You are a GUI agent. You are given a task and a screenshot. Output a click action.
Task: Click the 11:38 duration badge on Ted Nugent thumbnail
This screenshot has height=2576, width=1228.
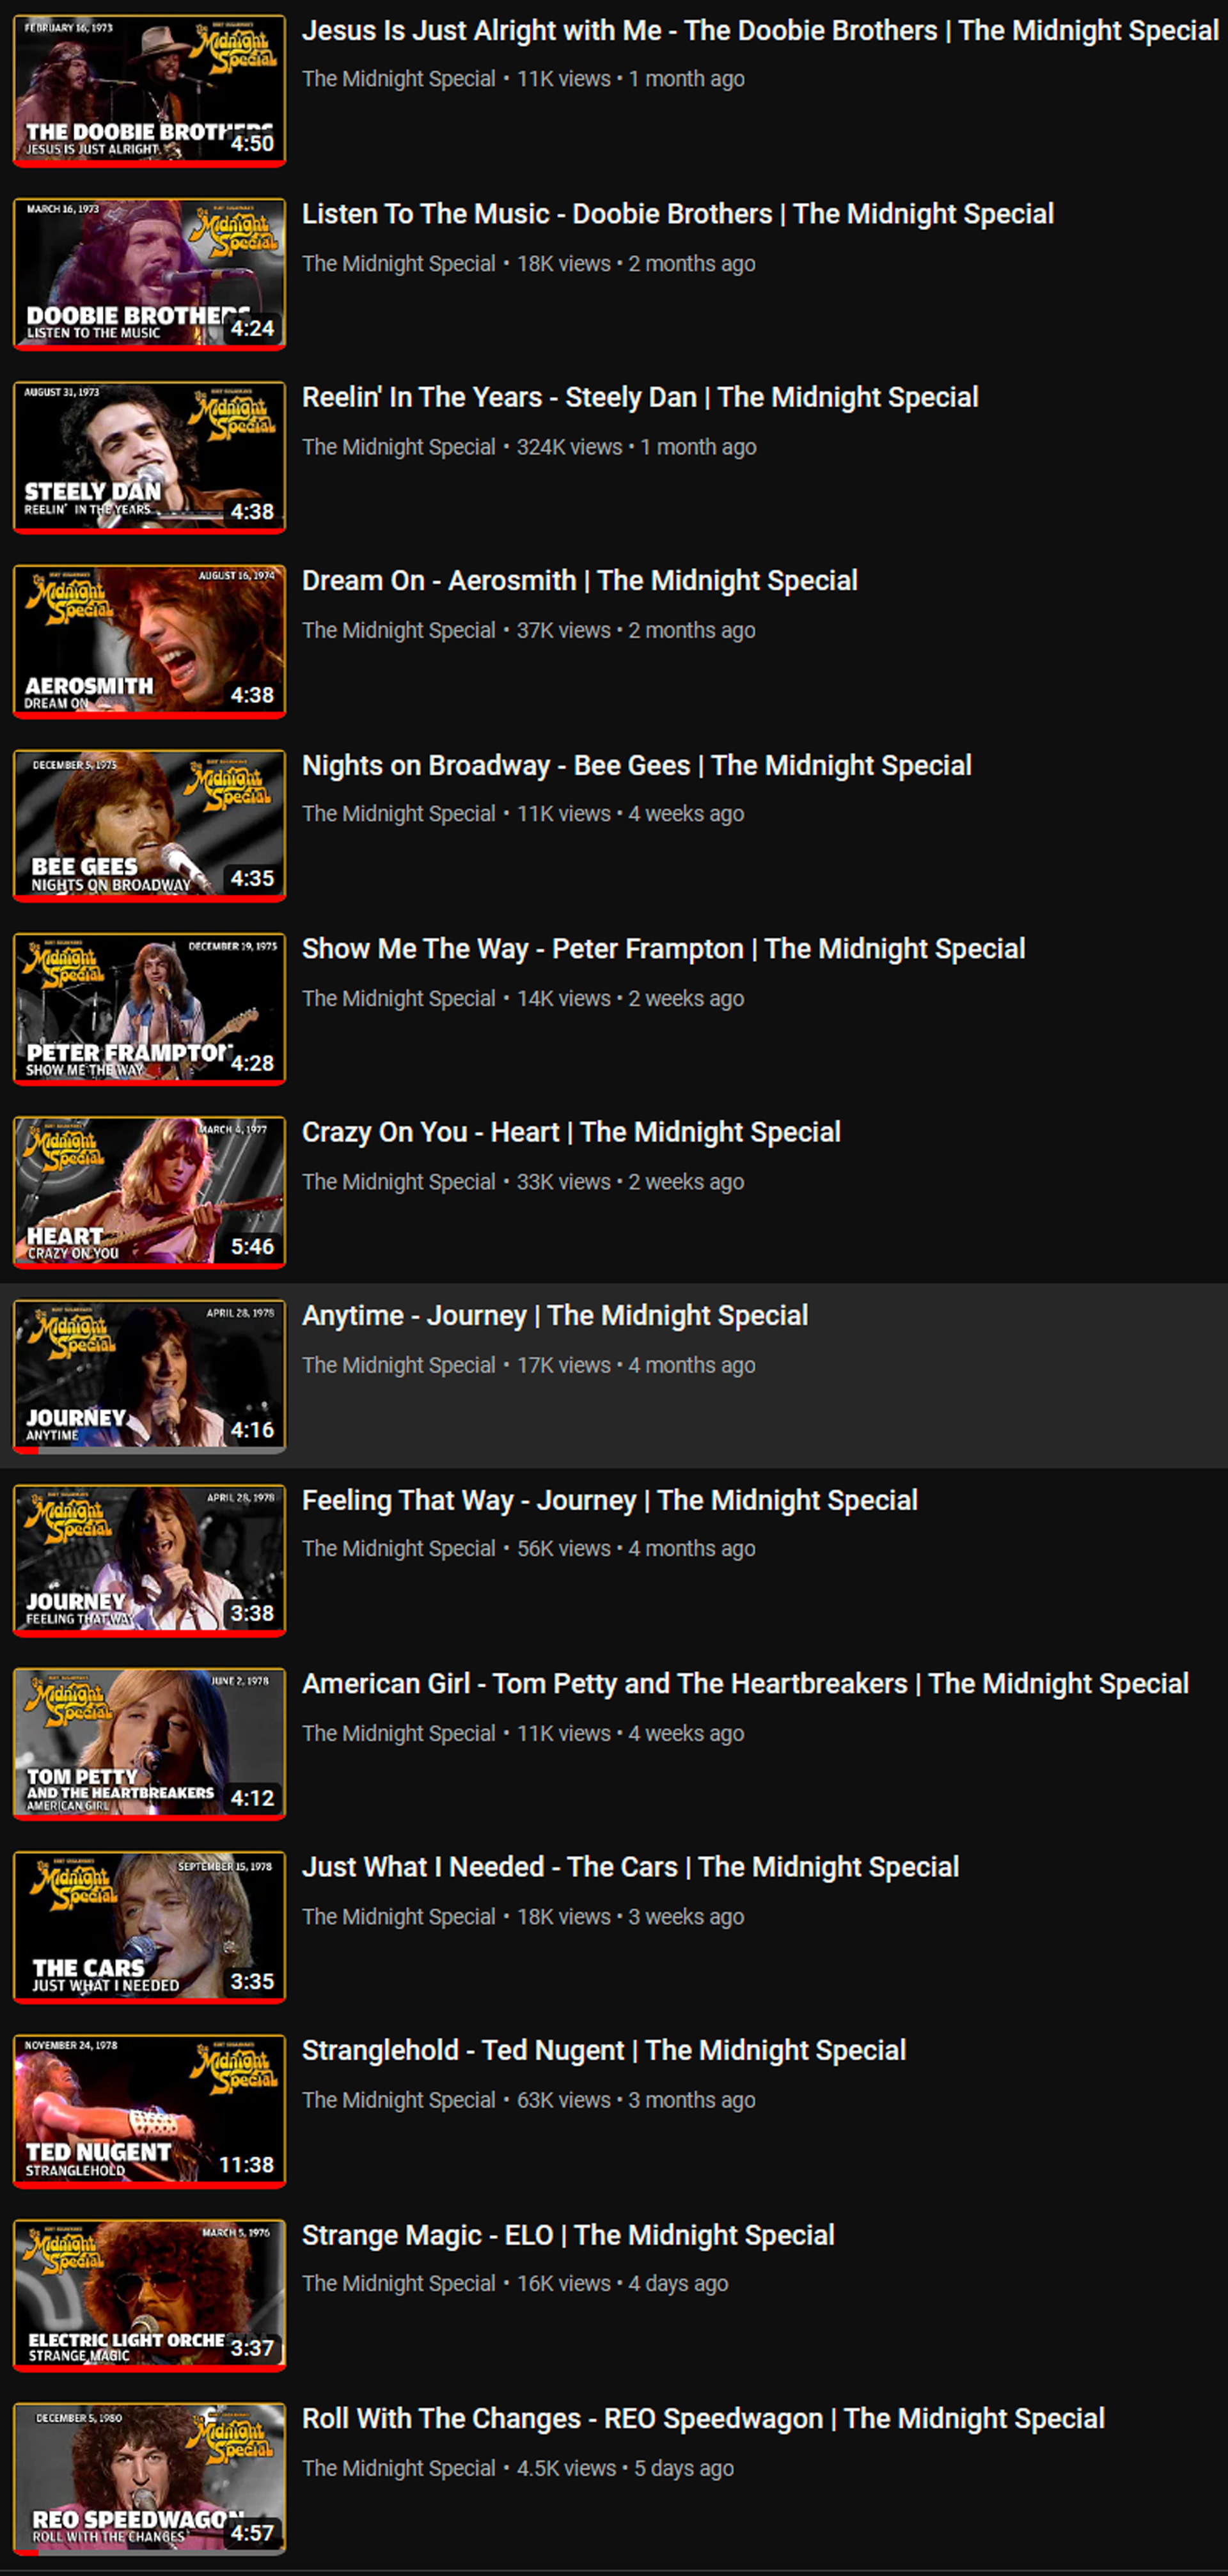[x=246, y=2165]
